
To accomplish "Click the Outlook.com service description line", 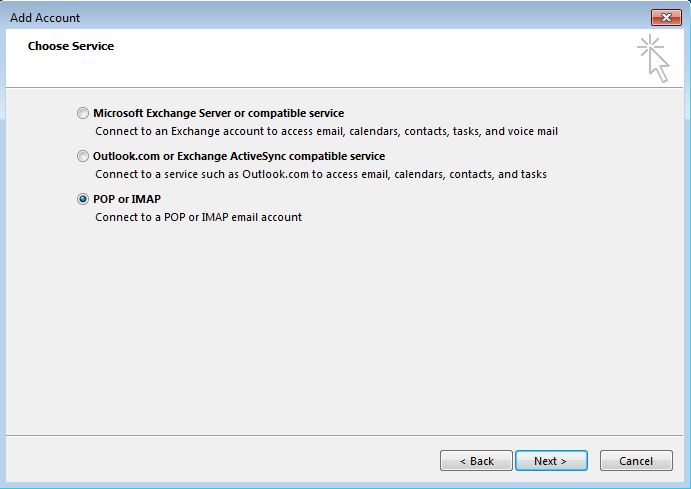I will coord(320,174).
